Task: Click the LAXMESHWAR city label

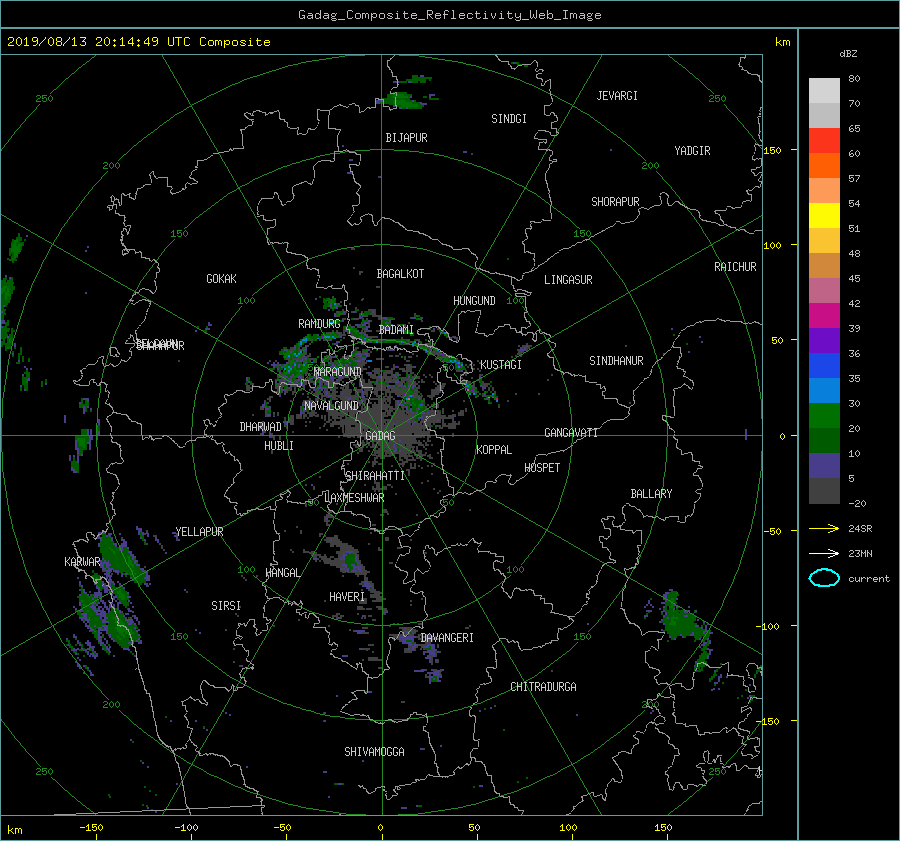Action: click(x=354, y=498)
